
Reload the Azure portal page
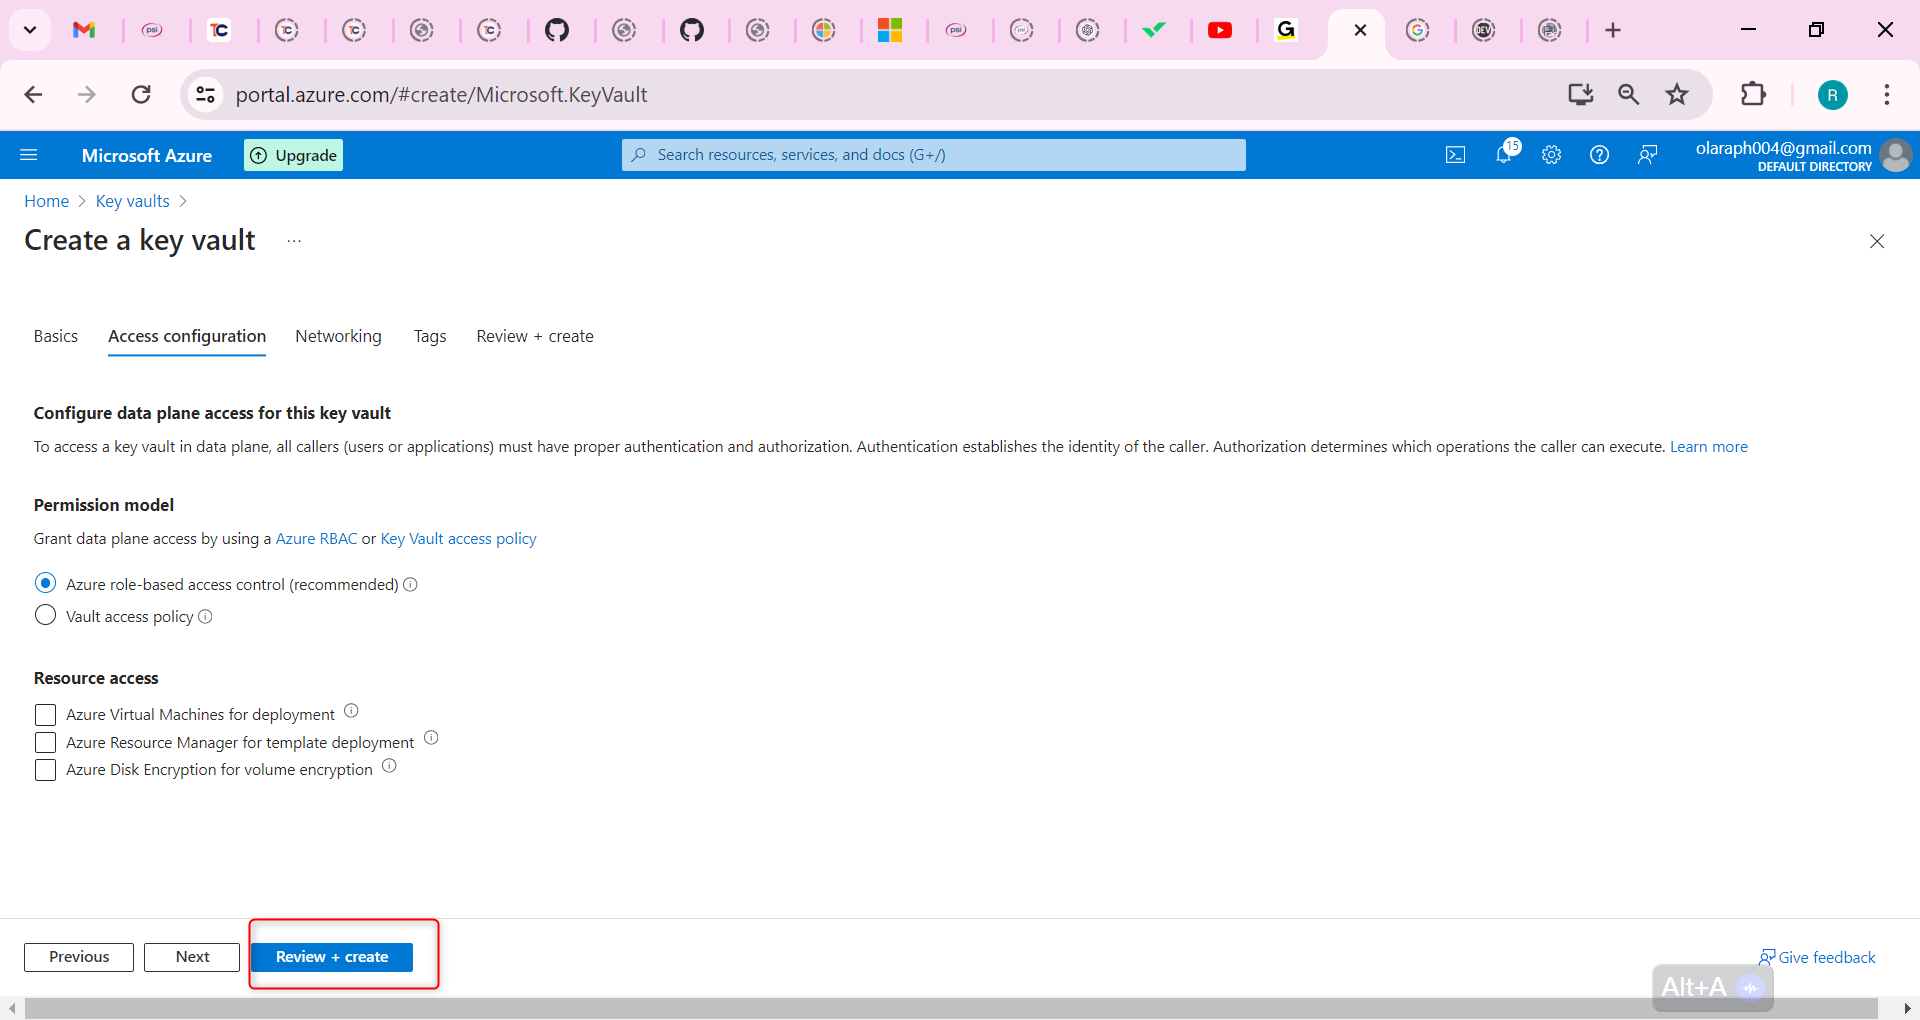[141, 95]
